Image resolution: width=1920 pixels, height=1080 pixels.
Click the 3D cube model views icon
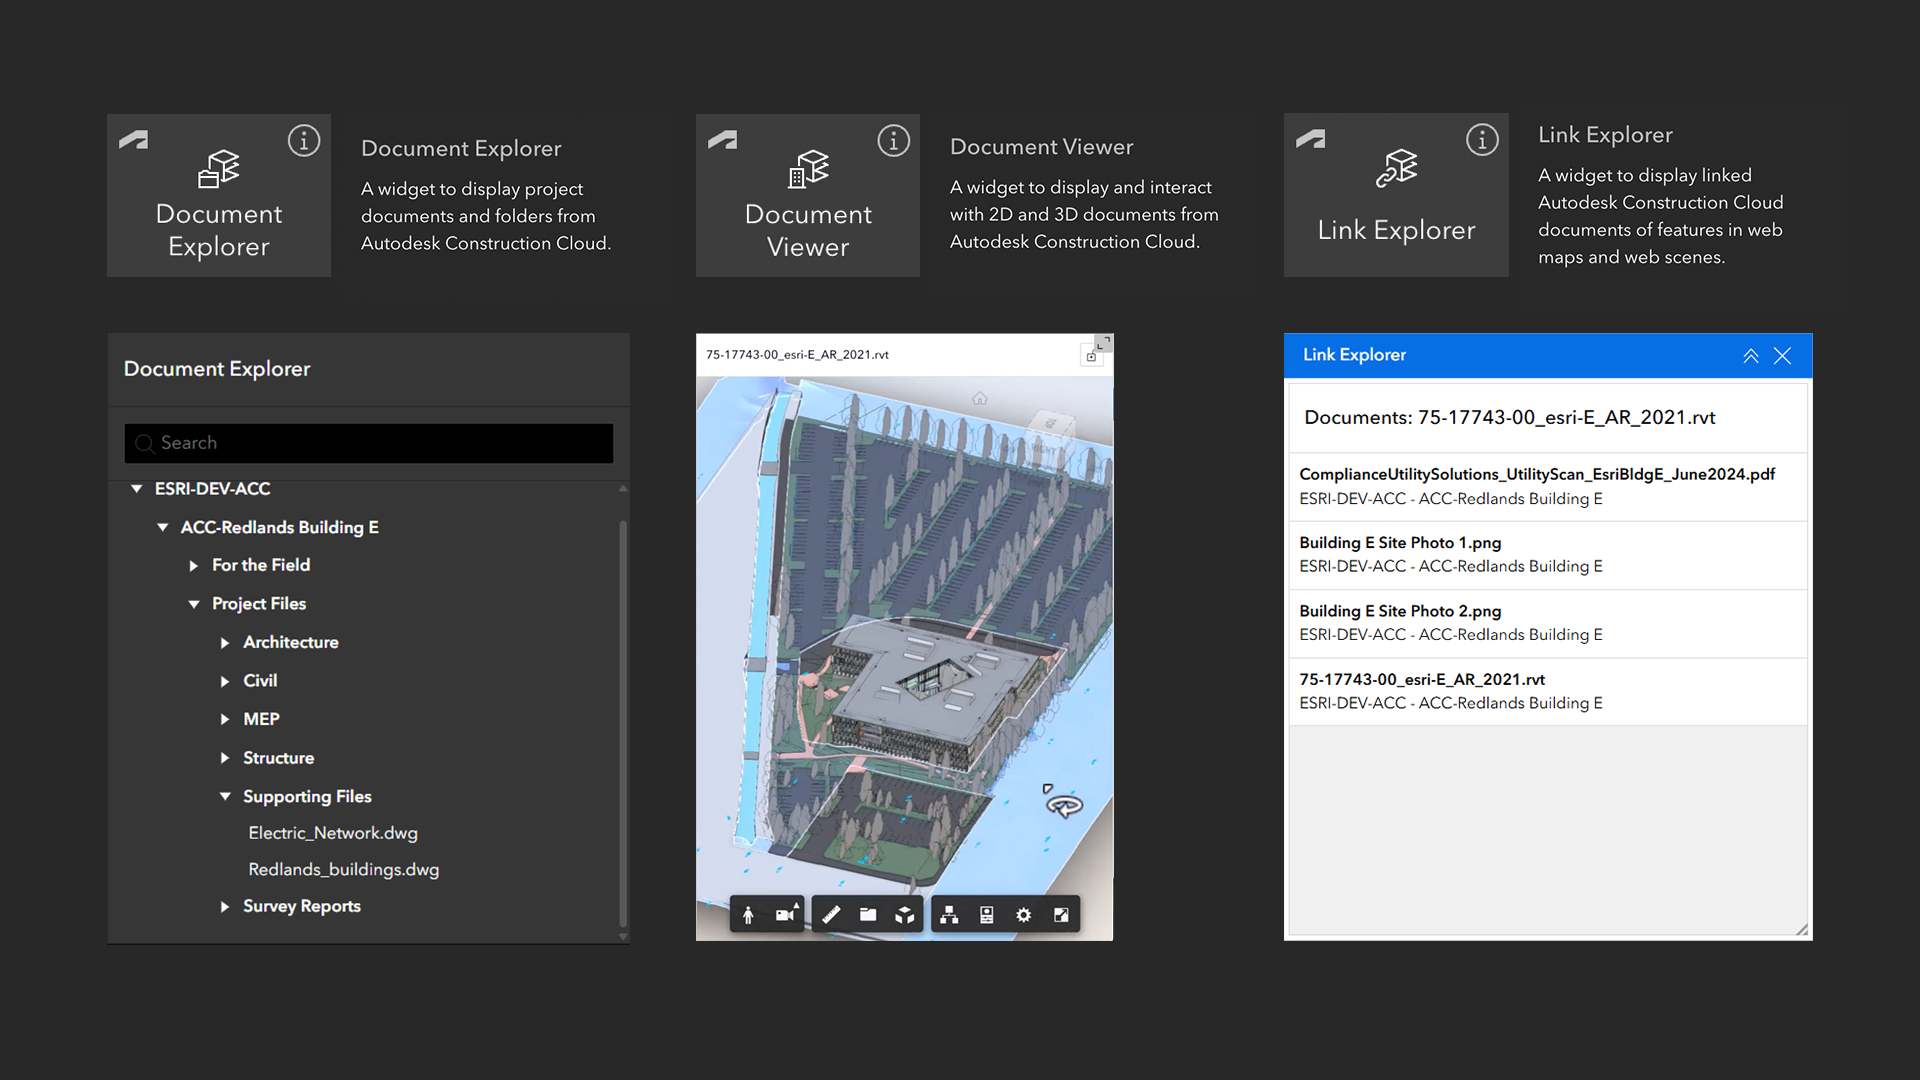(x=905, y=913)
